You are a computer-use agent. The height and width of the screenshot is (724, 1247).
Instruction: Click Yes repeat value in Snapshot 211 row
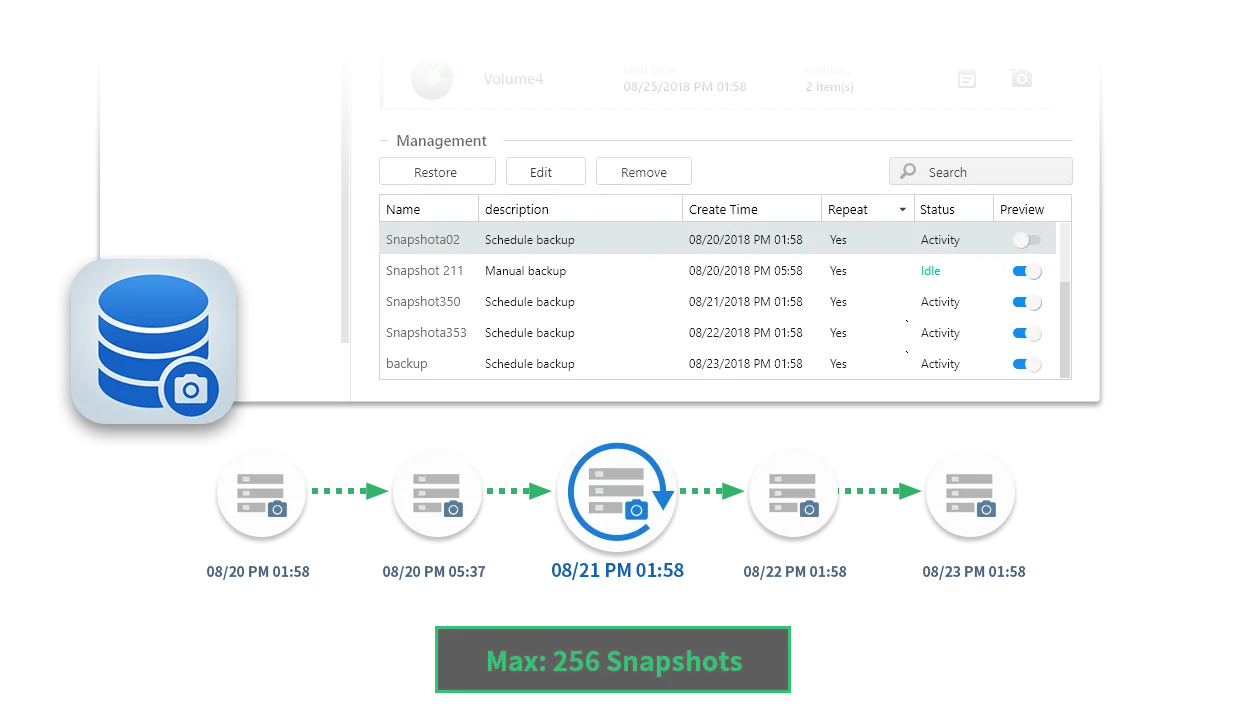[838, 271]
